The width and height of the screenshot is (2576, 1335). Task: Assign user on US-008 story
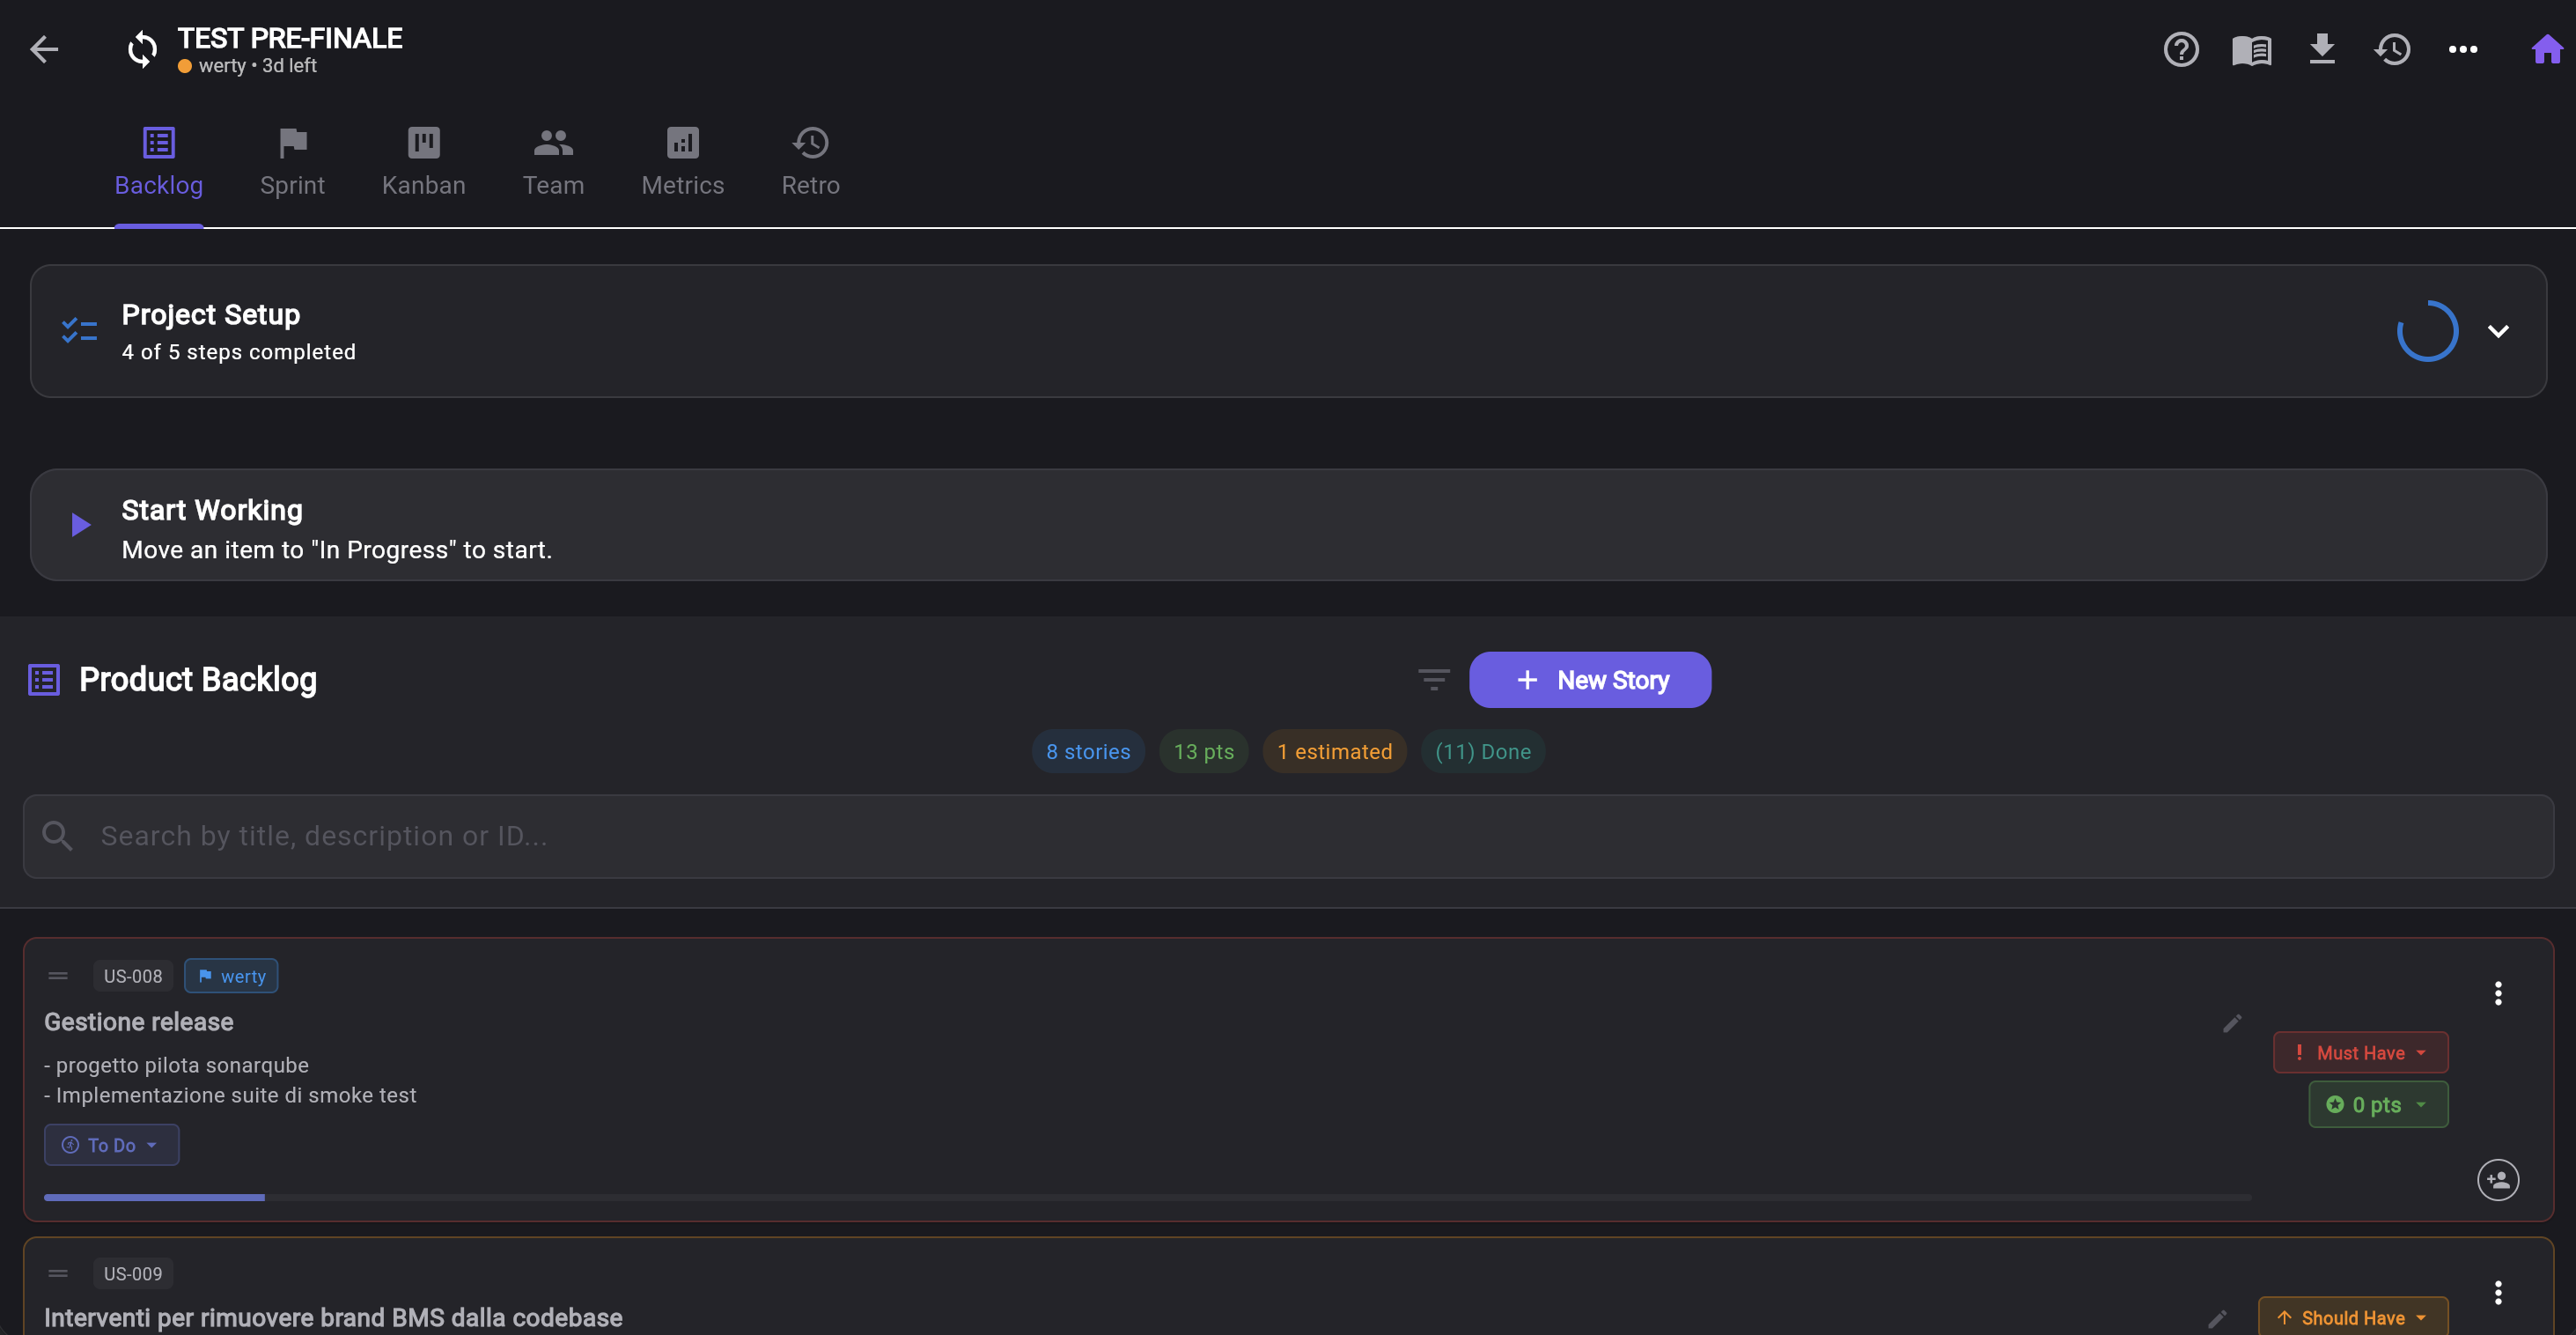[2497, 1180]
